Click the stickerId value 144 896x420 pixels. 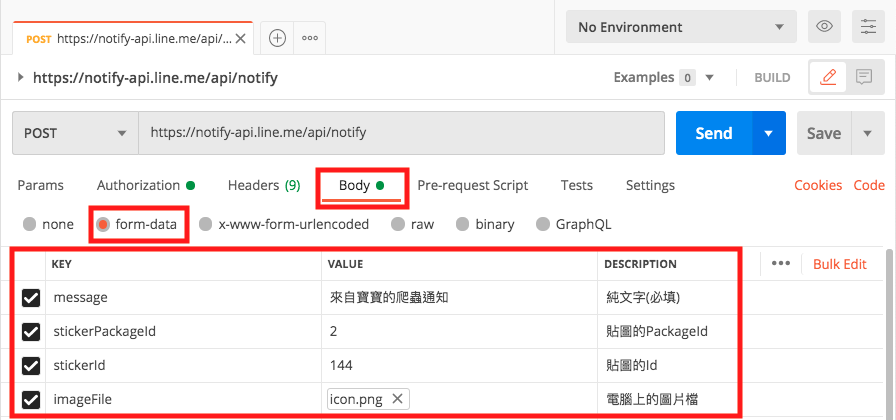pos(459,366)
